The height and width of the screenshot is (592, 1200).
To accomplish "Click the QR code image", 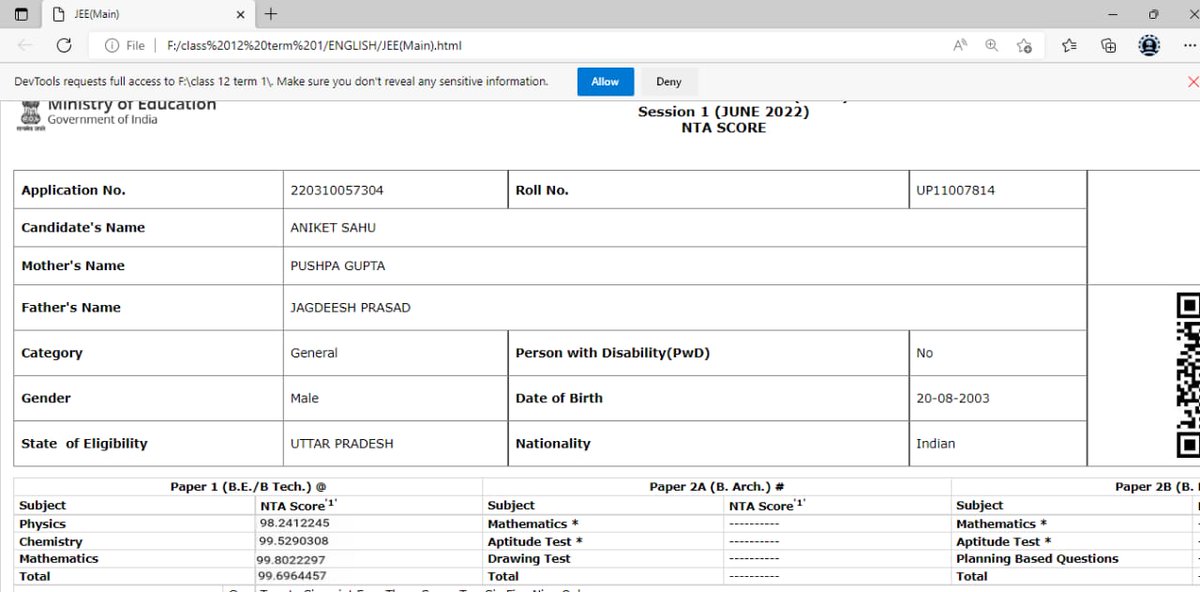I will tap(1187, 375).
